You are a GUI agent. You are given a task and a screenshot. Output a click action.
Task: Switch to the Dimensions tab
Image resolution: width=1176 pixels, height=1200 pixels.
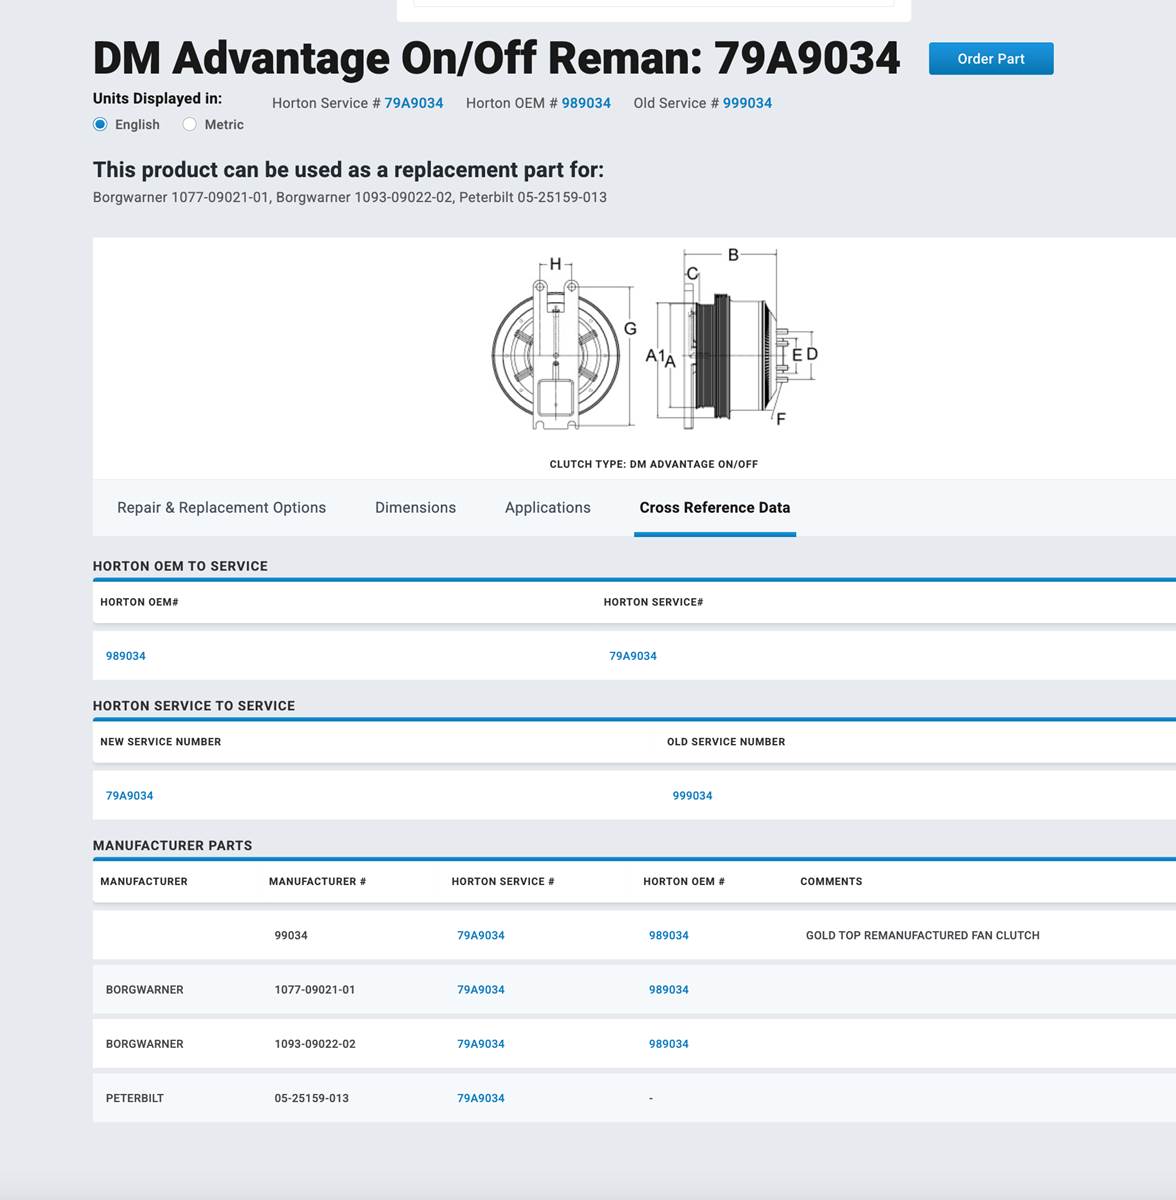click(415, 508)
